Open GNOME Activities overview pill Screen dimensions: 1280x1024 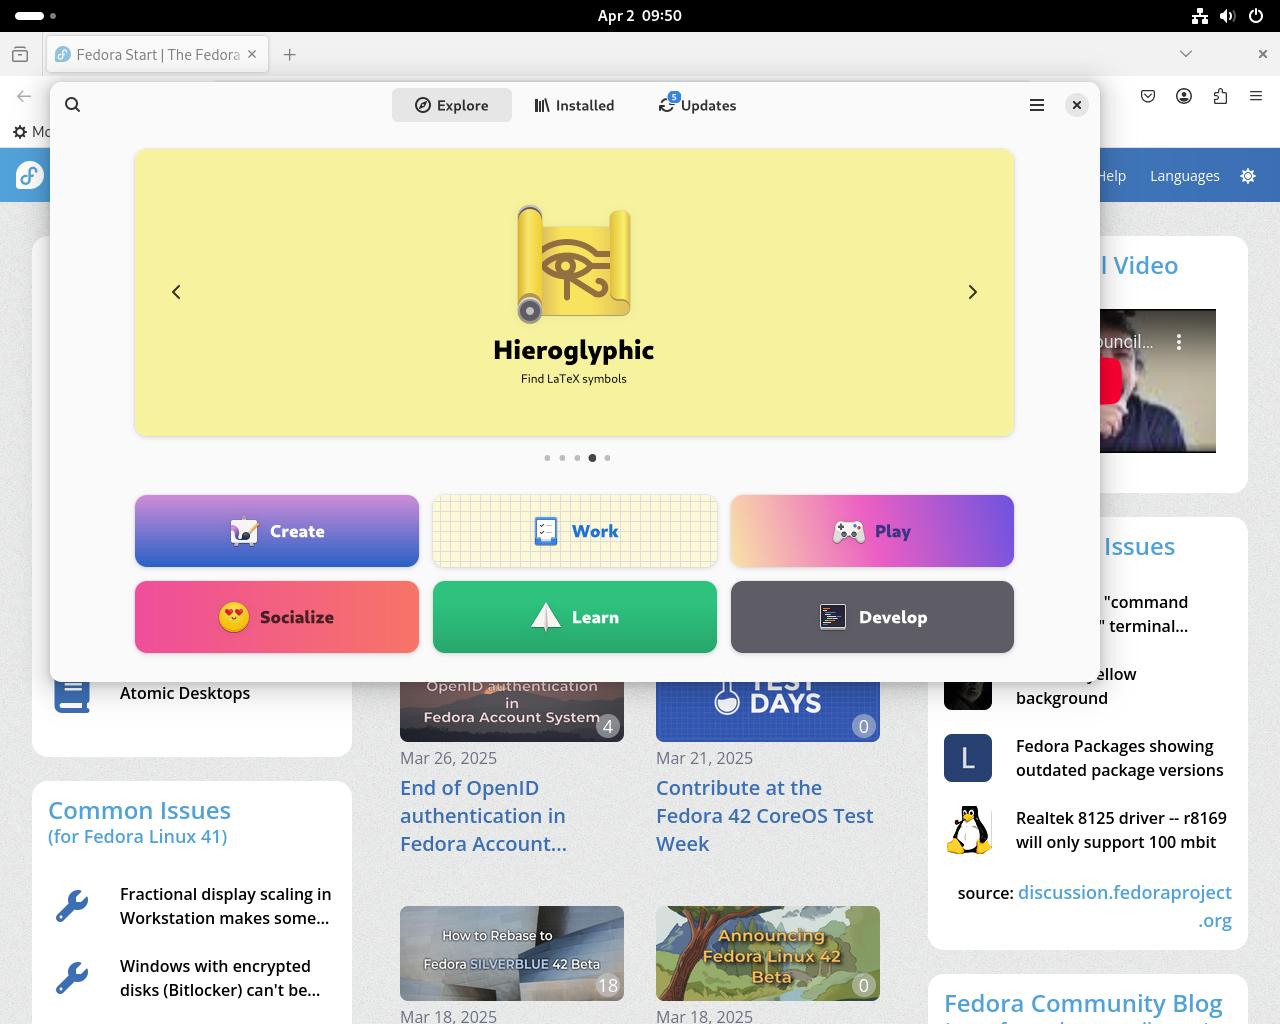coord(36,16)
